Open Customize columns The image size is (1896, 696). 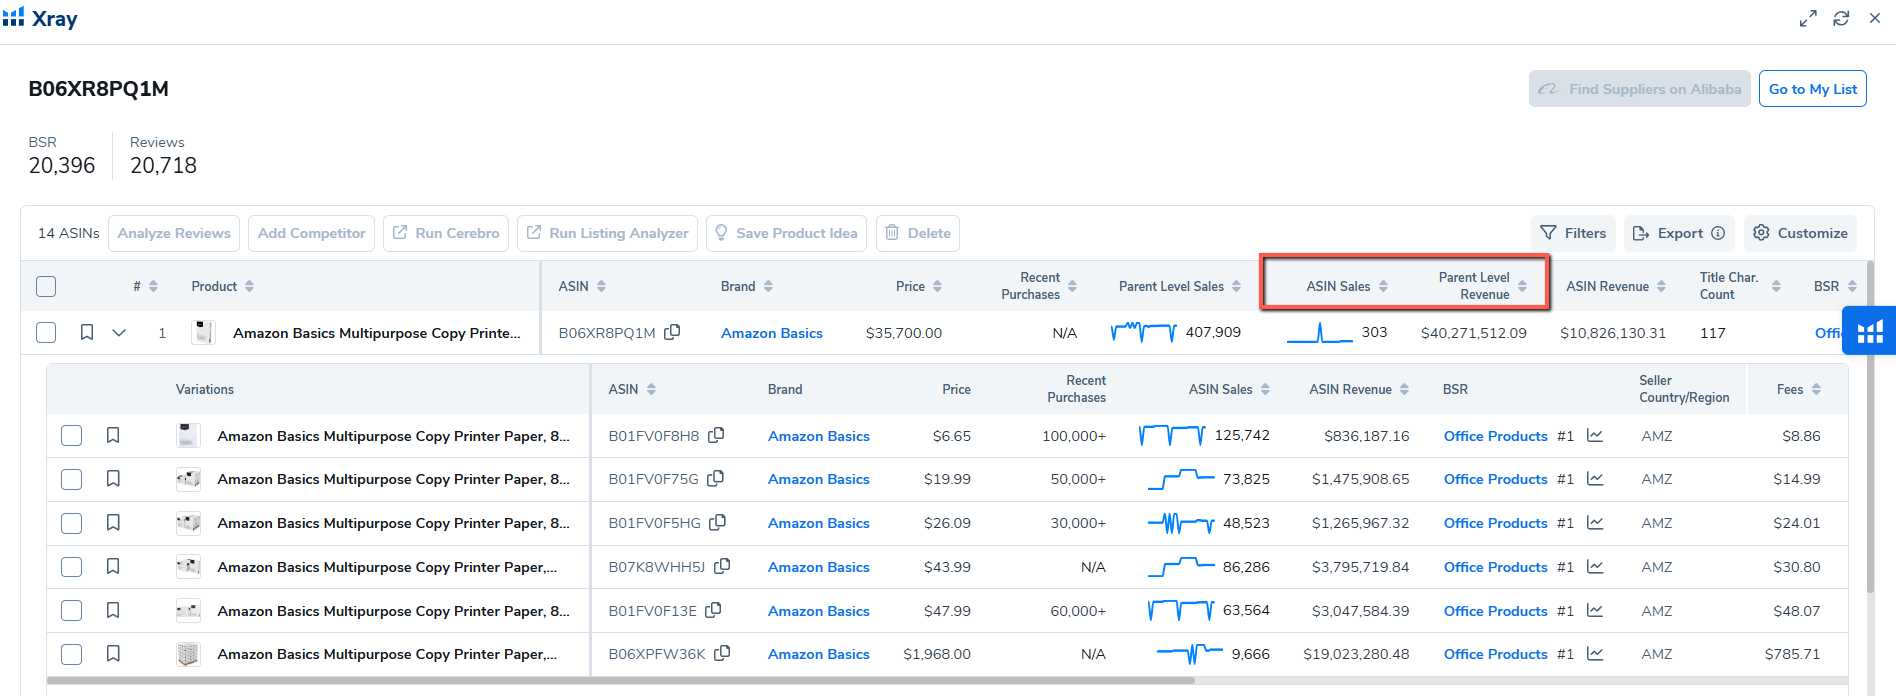(1800, 233)
